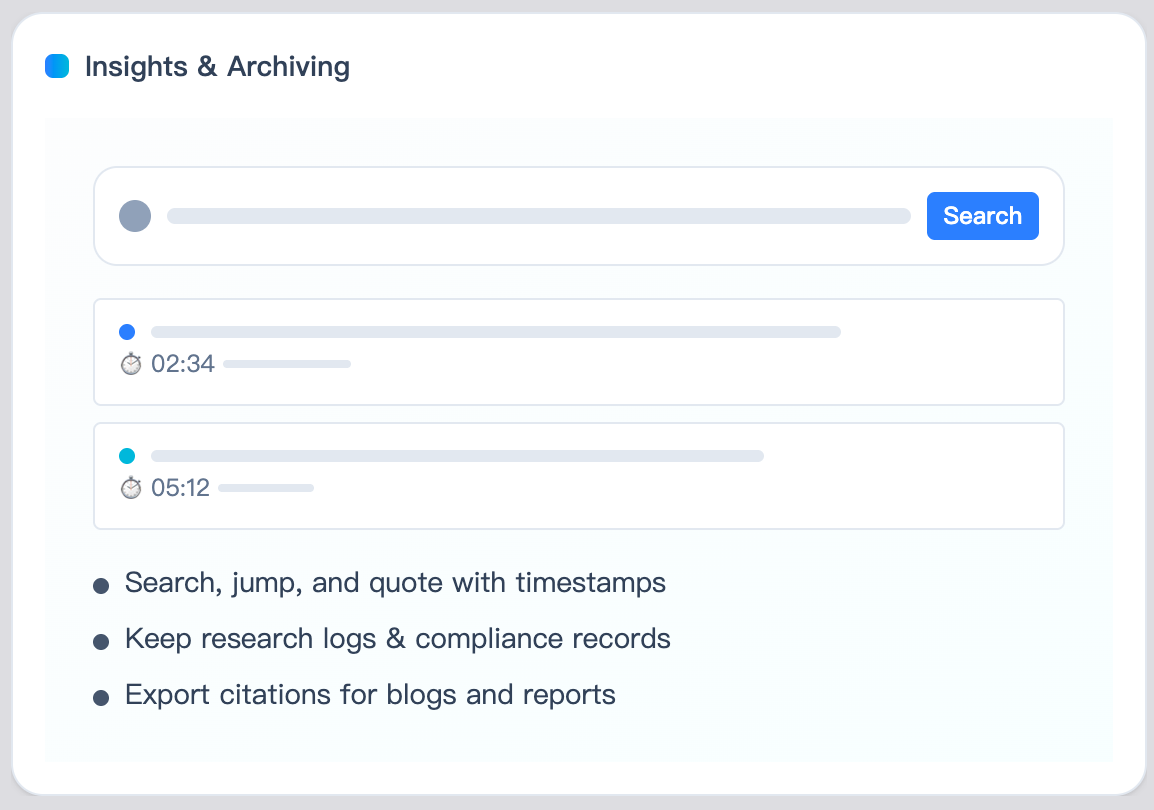1154x810 pixels.
Task: Jump to the 02:34 timestamp
Action: click(x=183, y=364)
